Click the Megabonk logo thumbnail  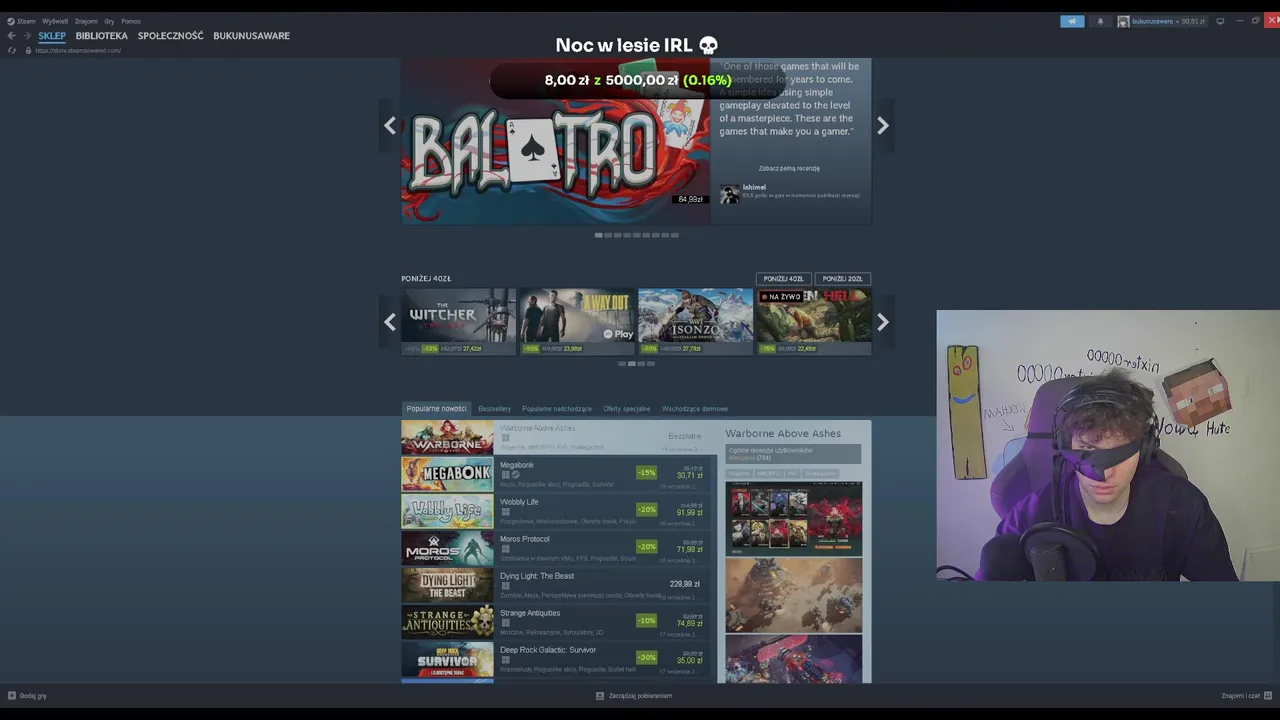447,474
